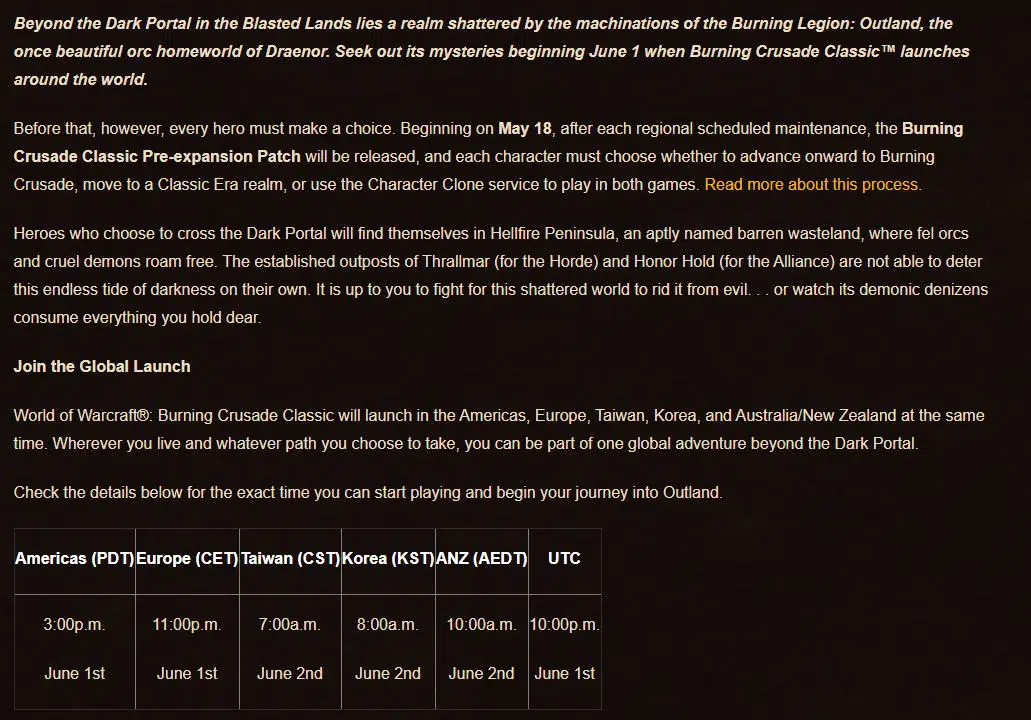Click the ANZ (AEDT) column header

click(482, 558)
